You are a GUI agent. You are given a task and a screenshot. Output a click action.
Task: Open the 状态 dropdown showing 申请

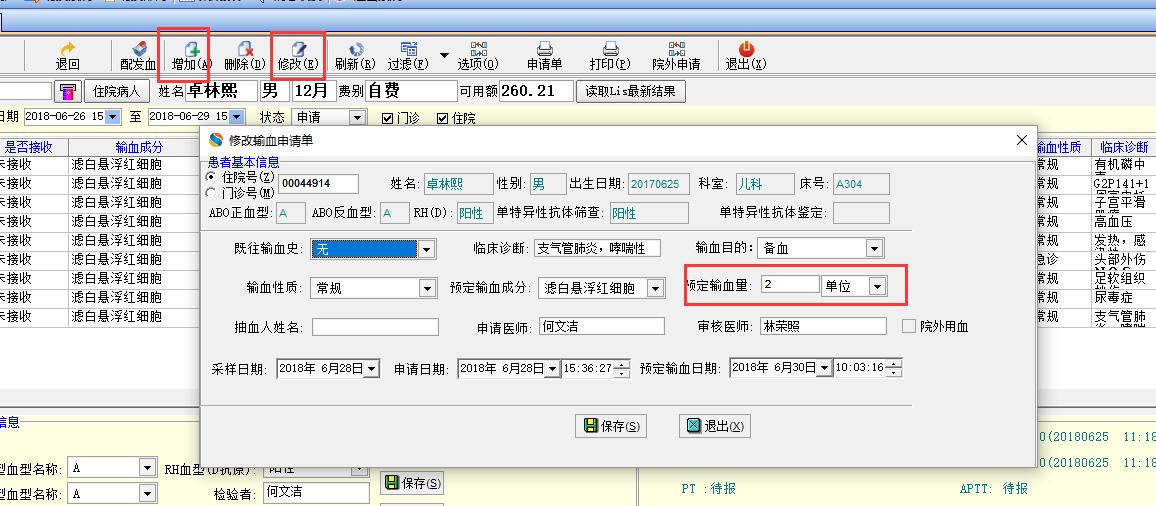click(x=358, y=117)
